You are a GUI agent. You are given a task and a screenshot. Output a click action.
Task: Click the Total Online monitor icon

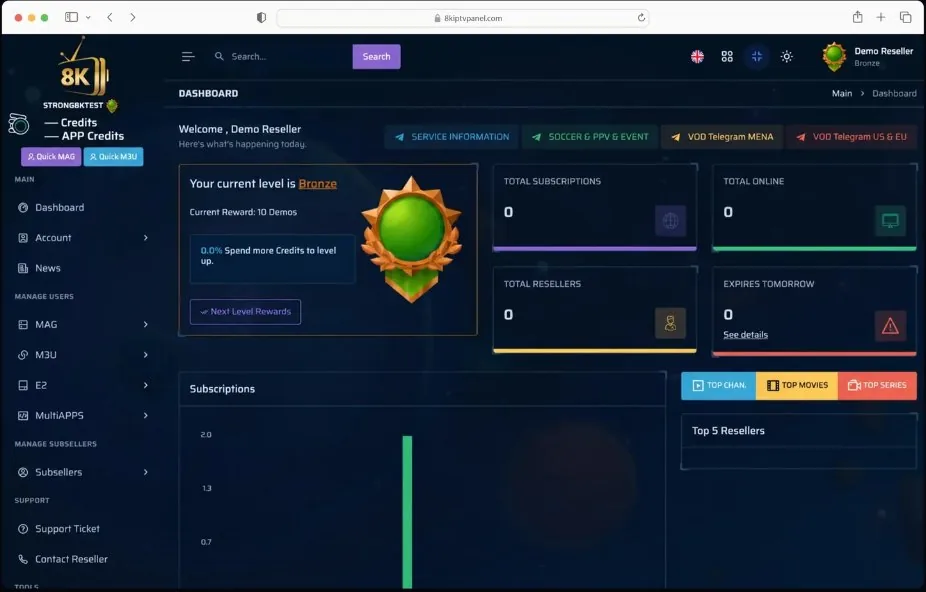pyautogui.click(x=890, y=221)
